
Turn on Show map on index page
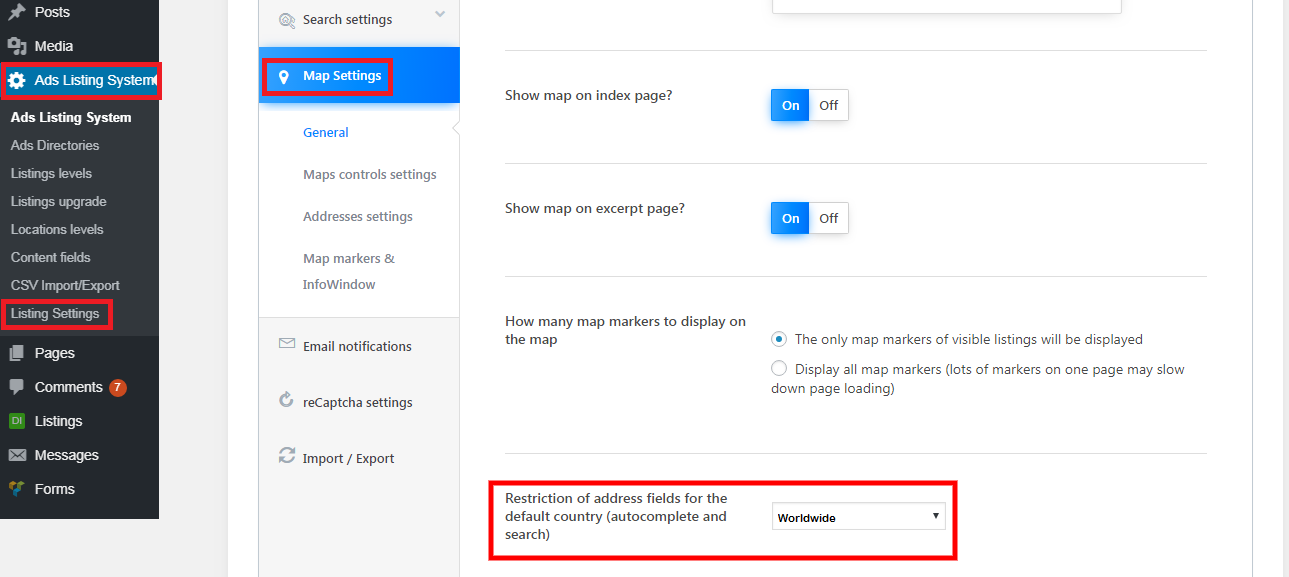point(790,105)
